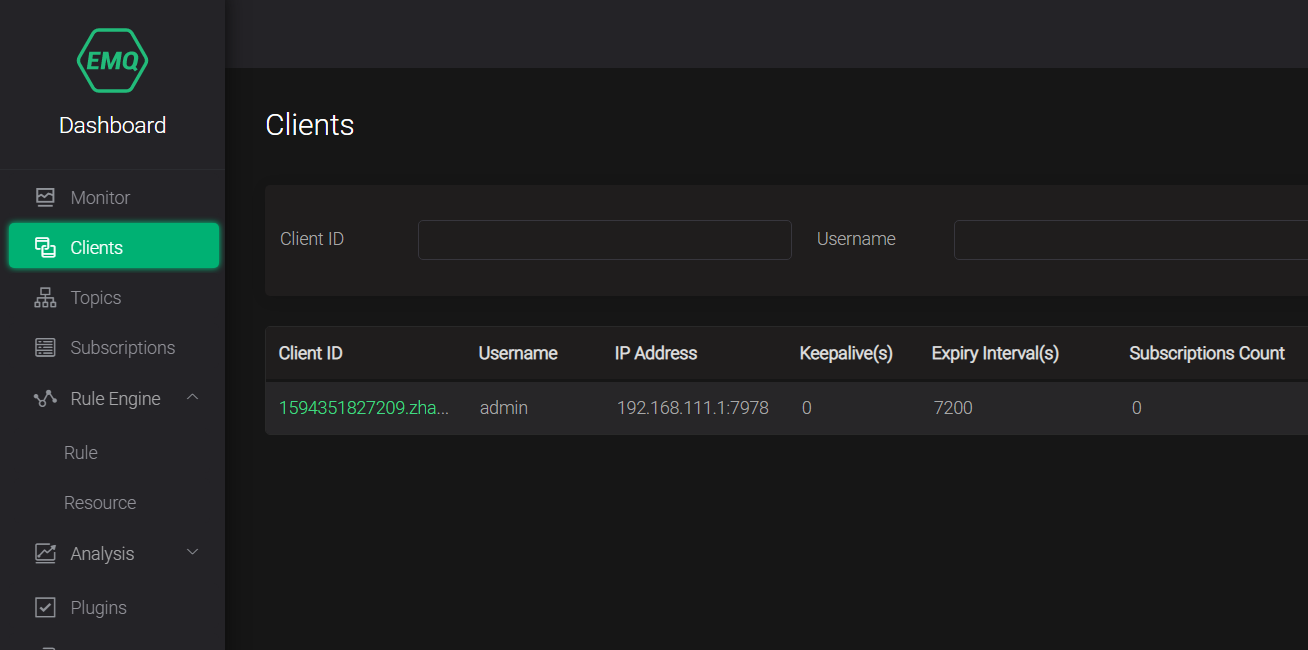The width and height of the screenshot is (1308, 650).
Task: Click the Keepalive(s) column header
Action: click(x=846, y=353)
